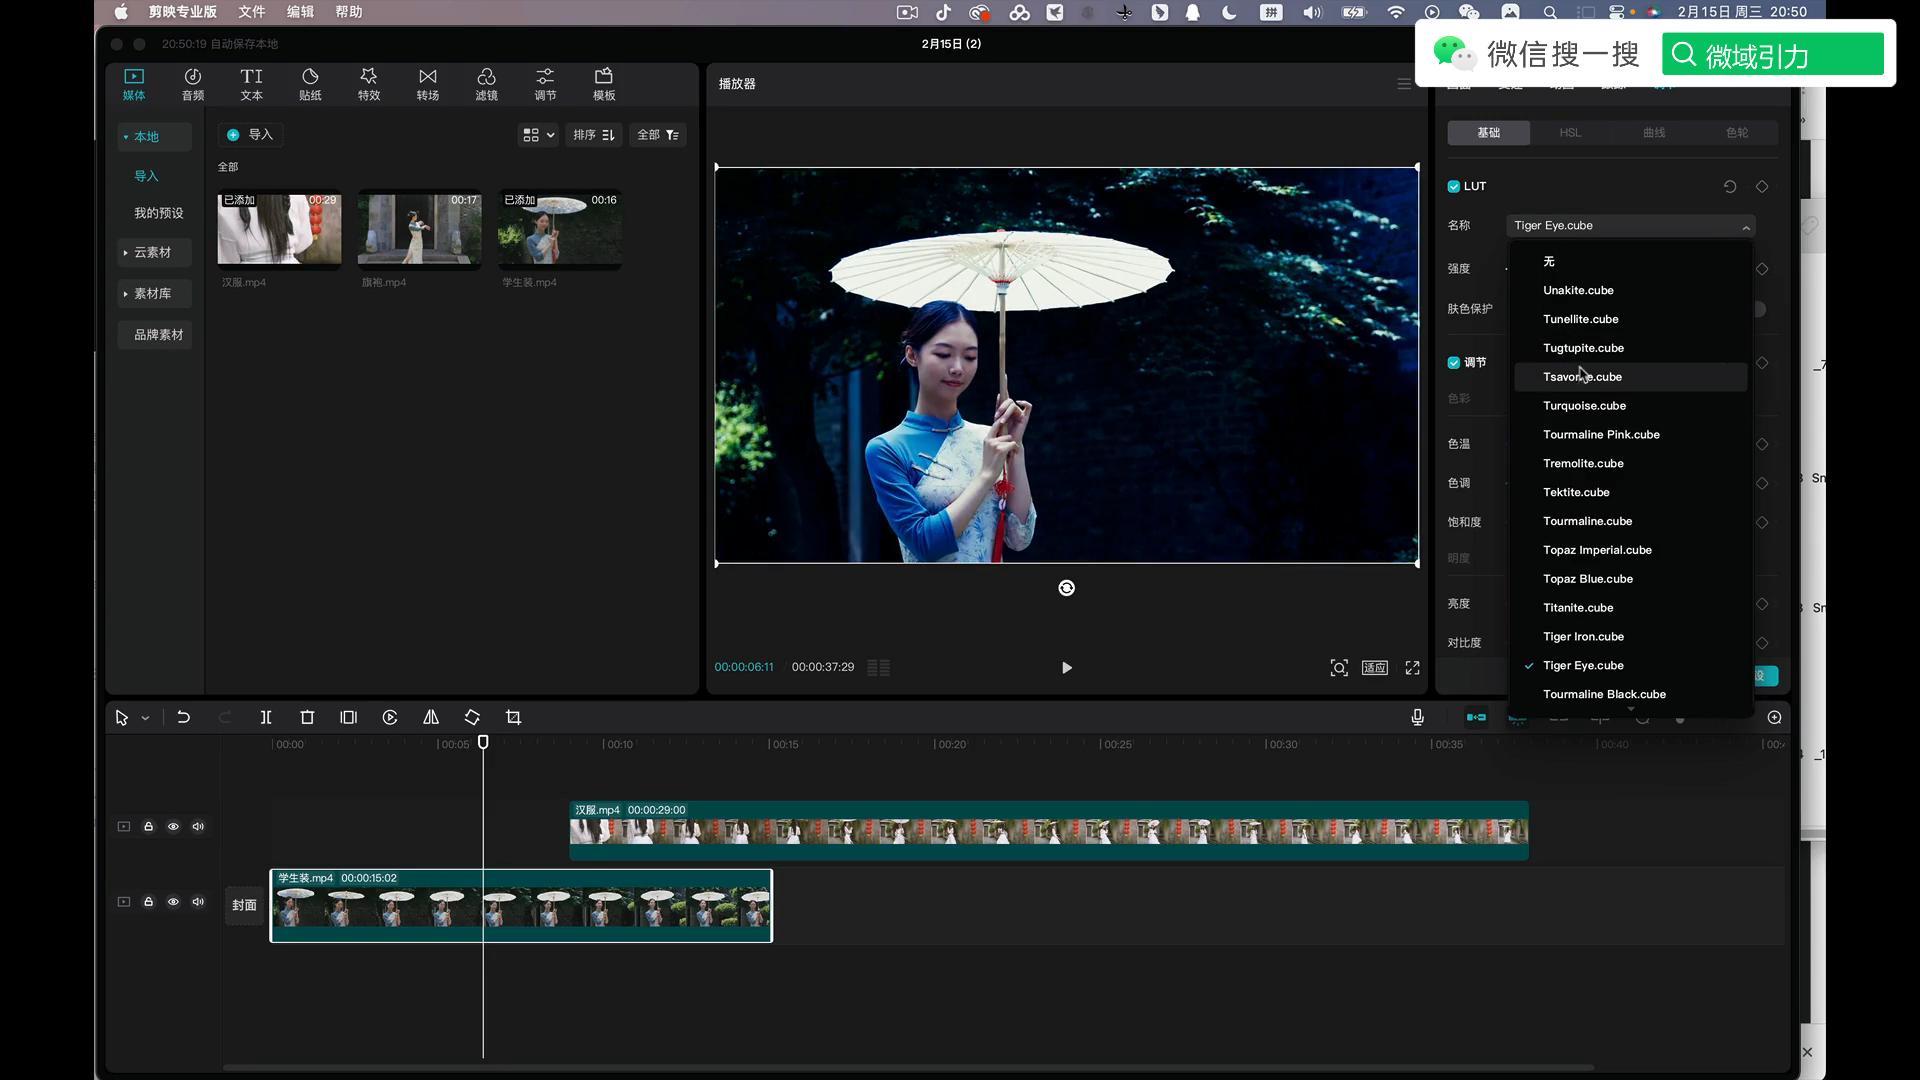
Task: Open the media grid view mode dropdown
Action: coord(538,135)
